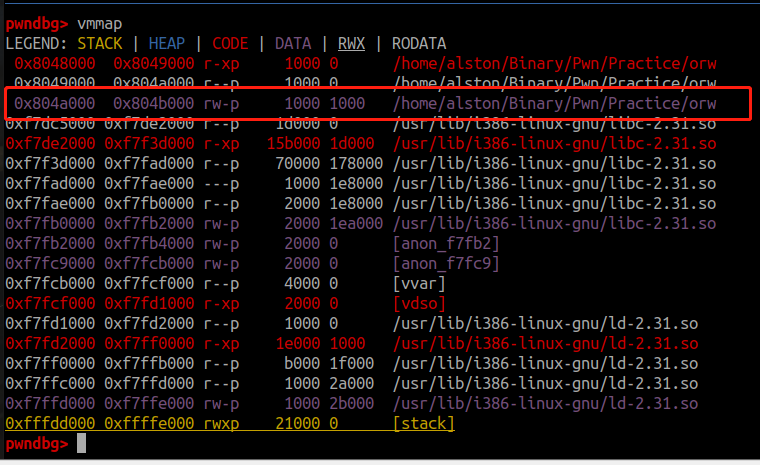
Task: Click the orw path in the rw-p row
Action: pyautogui.click(x=554, y=103)
